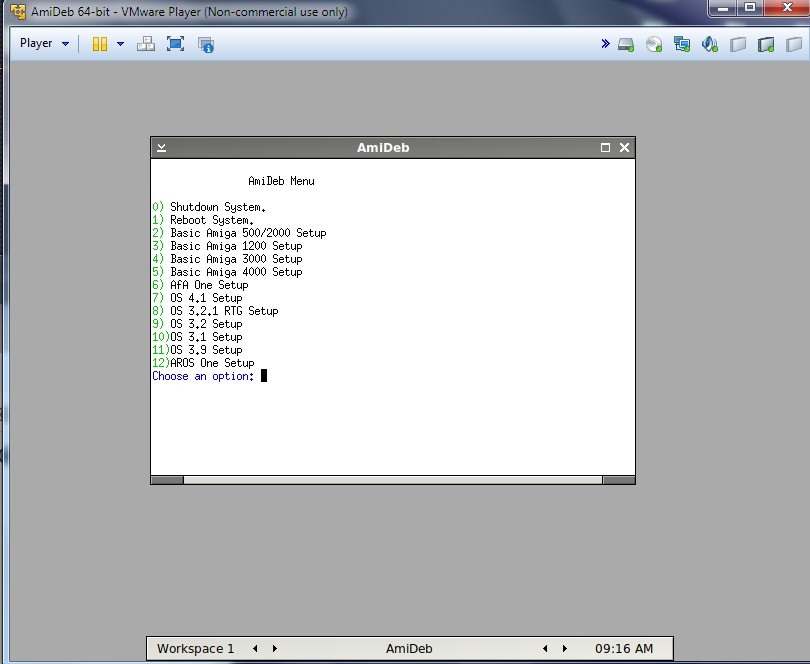Open the Player dropdown menu
The image size is (810, 664).
point(44,44)
